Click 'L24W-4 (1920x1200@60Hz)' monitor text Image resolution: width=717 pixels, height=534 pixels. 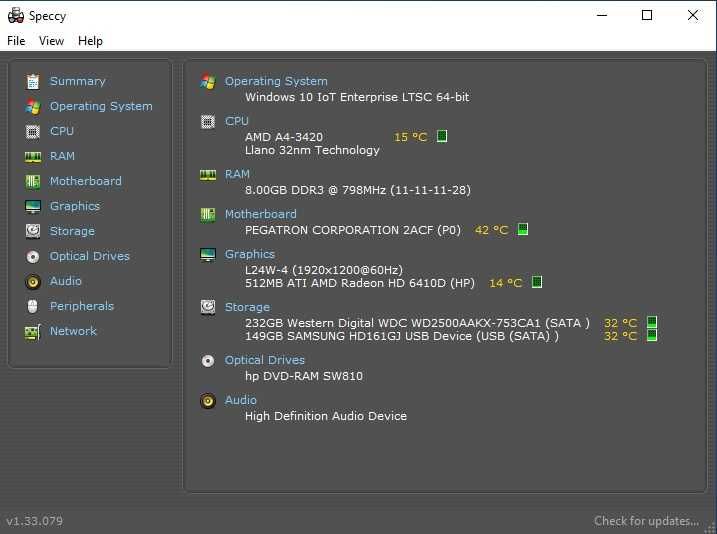pyautogui.click(x=324, y=270)
